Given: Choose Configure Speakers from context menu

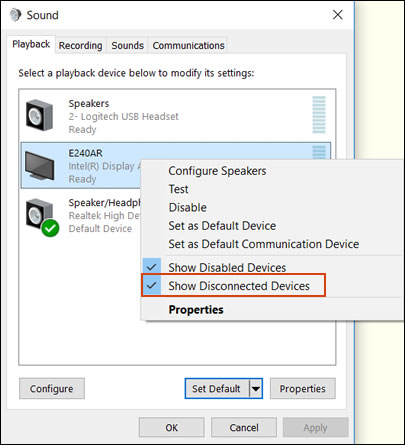Looking at the screenshot, I should pyautogui.click(x=217, y=171).
